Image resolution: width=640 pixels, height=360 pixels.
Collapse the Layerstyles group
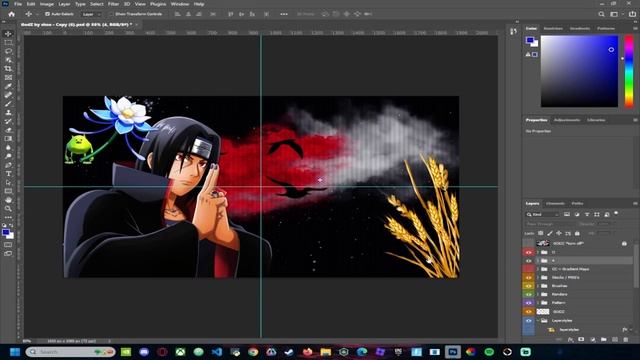[538, 321]
